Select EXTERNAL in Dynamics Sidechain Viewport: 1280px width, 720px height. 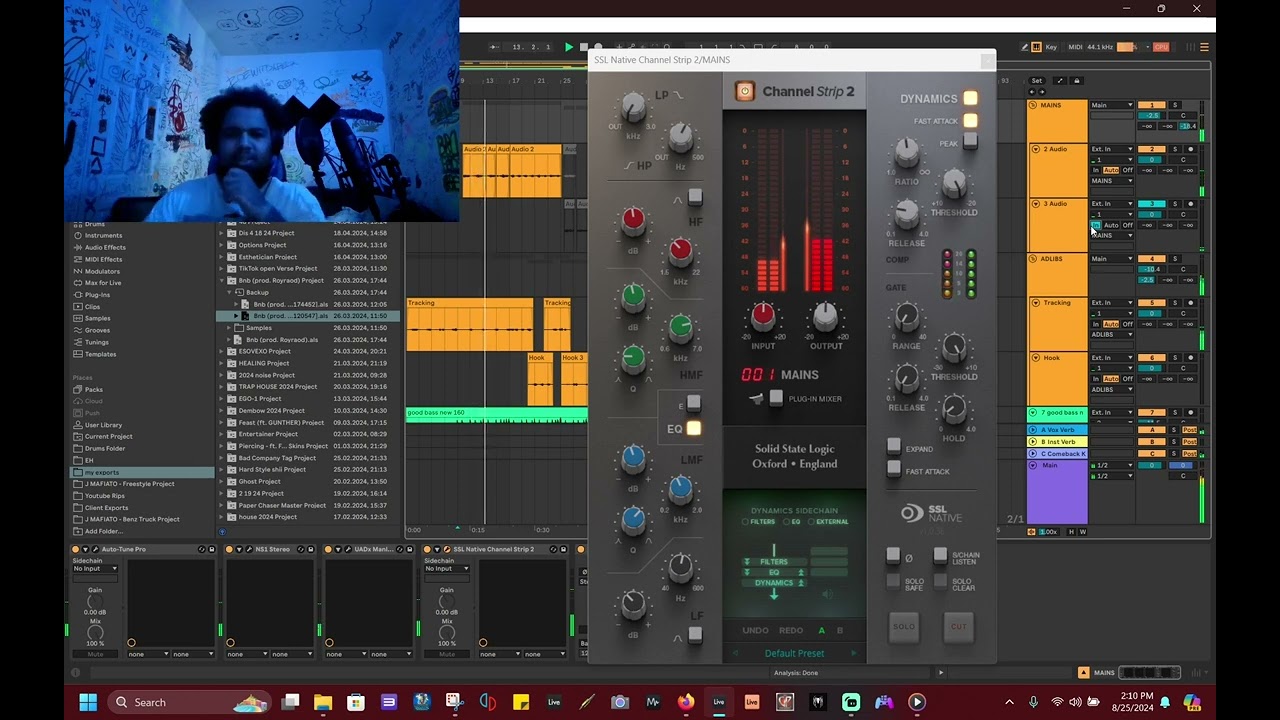click(829, 522)
